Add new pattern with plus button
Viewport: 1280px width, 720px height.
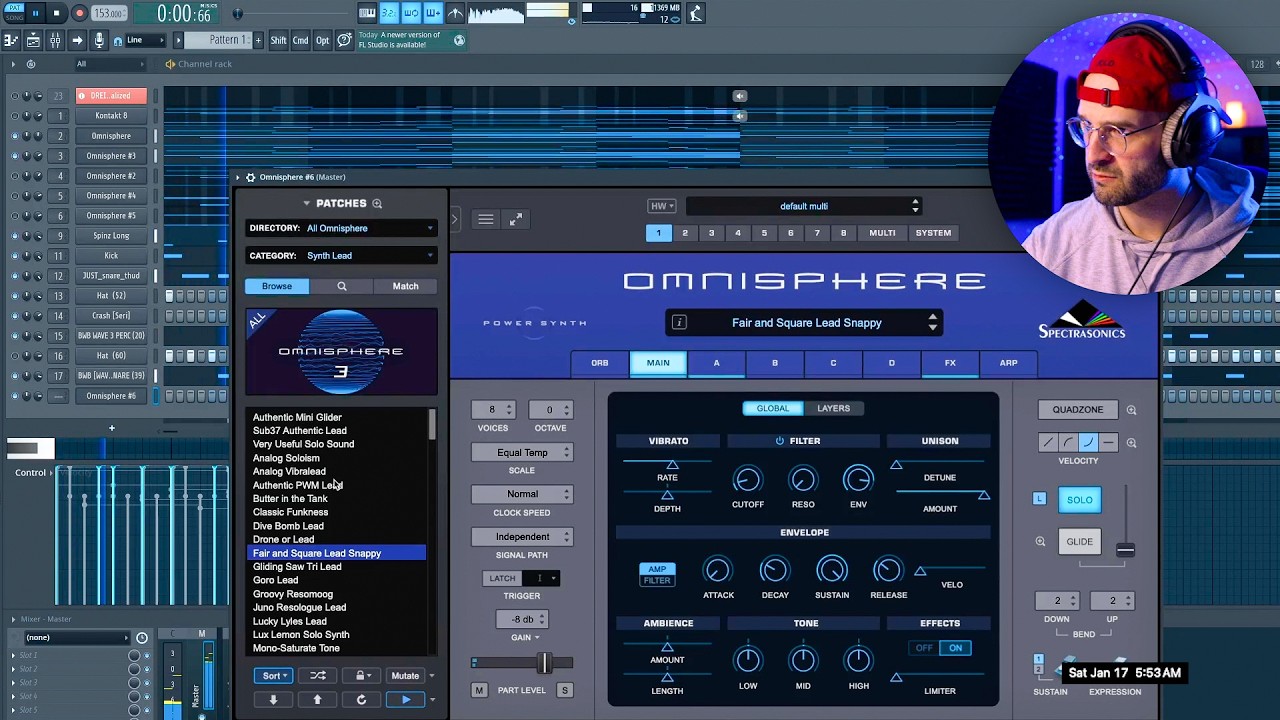258,40
